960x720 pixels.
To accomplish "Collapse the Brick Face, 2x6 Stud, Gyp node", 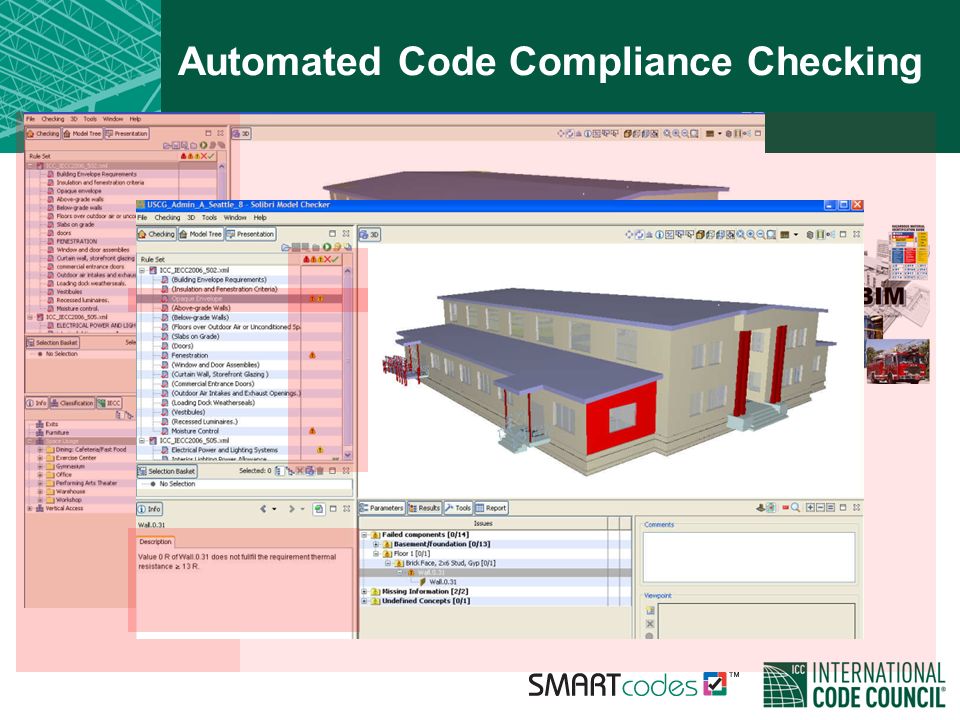I will pyautogui.click(x=388, y=563).
